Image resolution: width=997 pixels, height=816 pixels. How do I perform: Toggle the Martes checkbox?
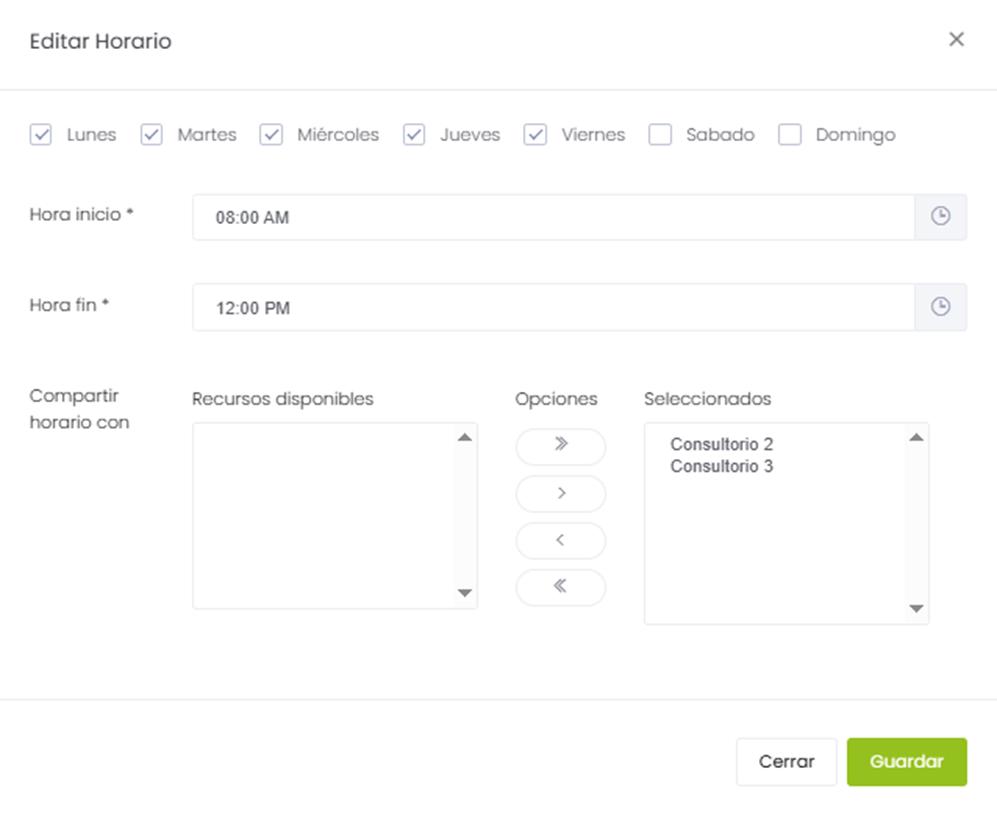pyautogui.click(x=152, y=135)
